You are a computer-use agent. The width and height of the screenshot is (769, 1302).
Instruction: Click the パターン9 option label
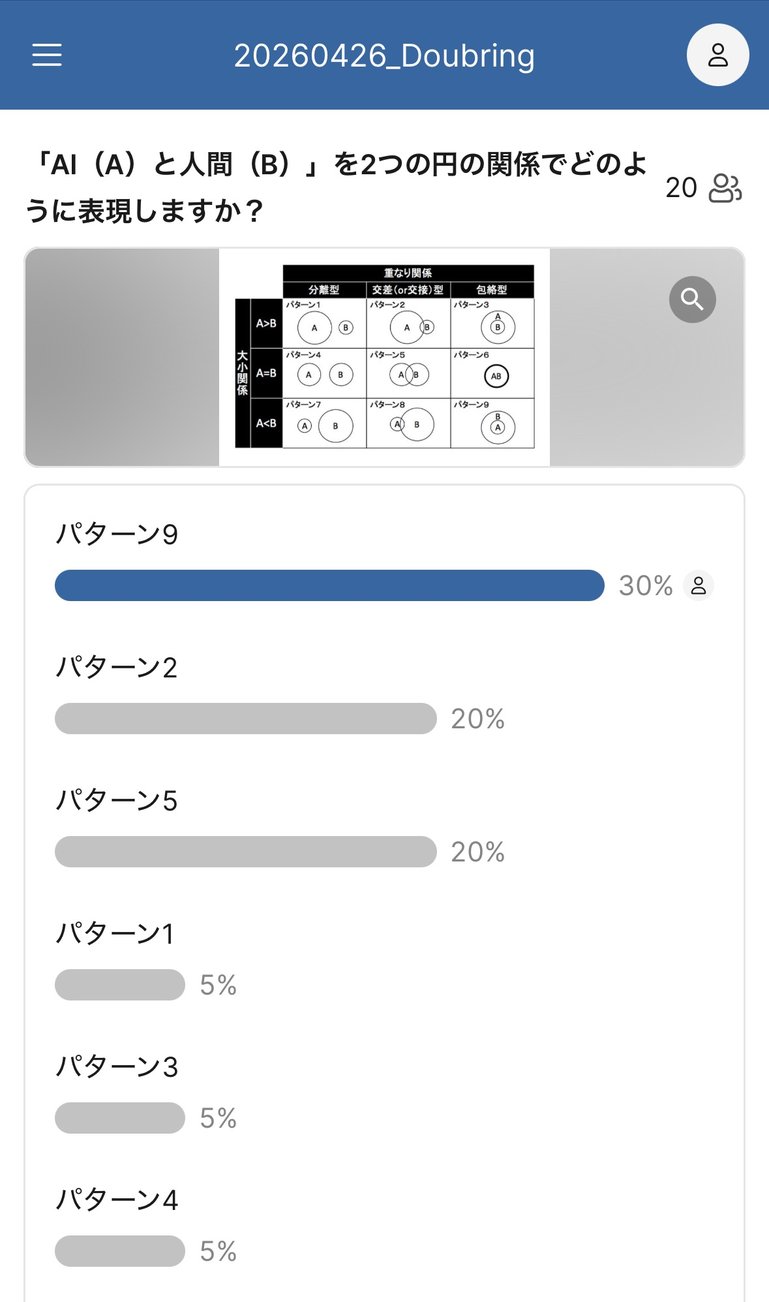point(116,535)
